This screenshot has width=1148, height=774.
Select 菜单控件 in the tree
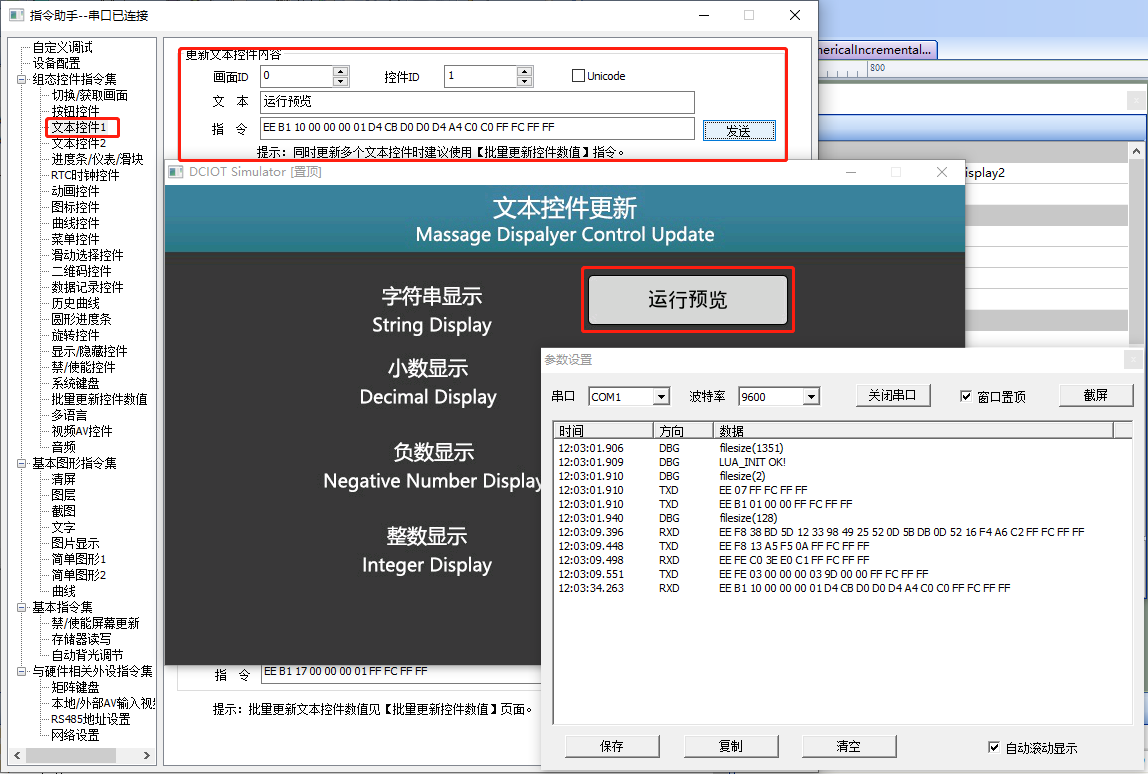[75, 239]
